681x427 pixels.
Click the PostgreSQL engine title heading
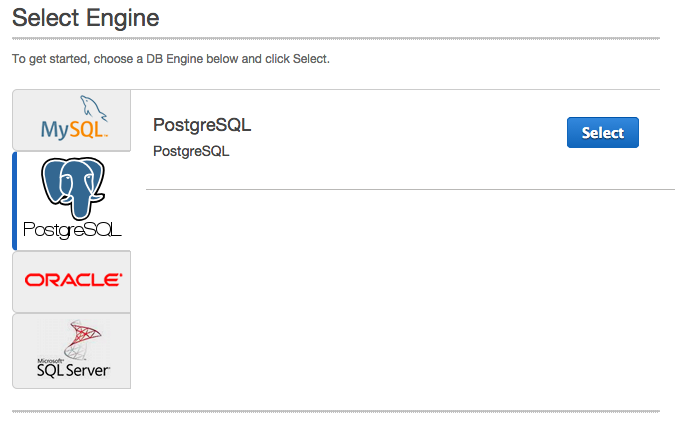coord(201,126)
